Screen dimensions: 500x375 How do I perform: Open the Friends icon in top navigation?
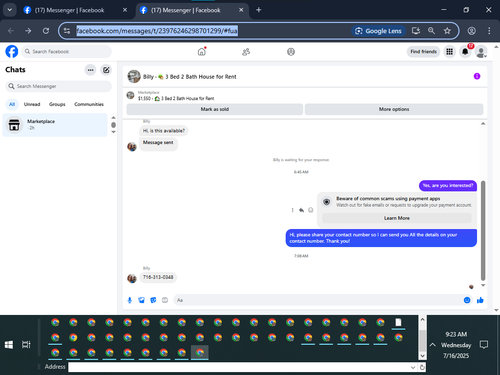(x=246, y=52)
